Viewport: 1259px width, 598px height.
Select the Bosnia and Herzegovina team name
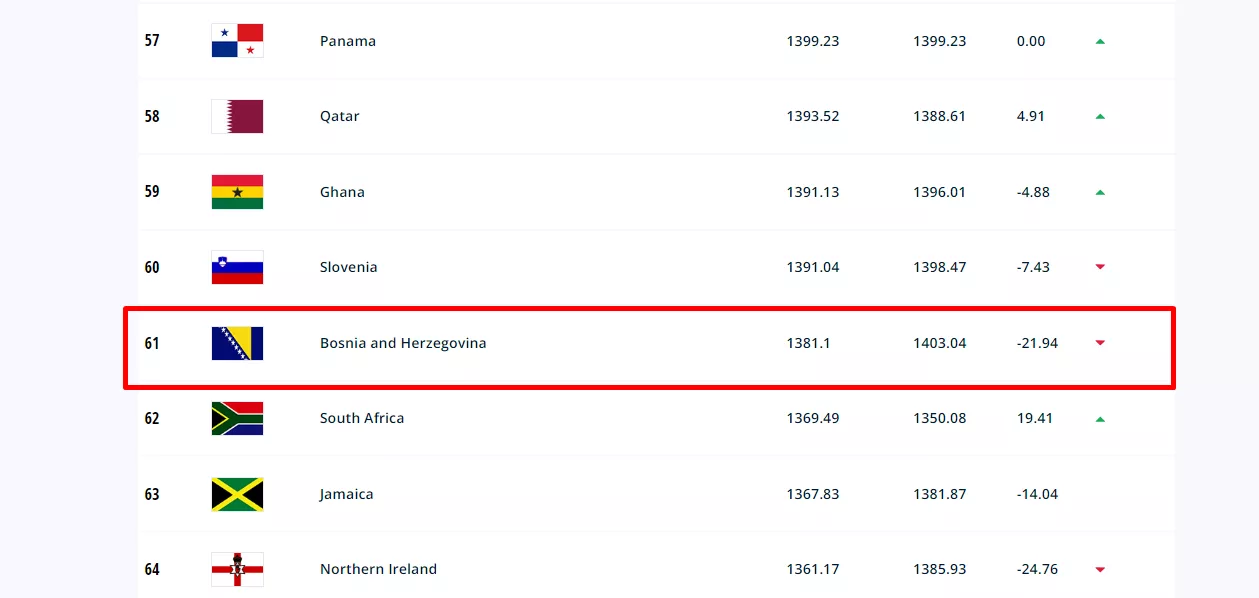coord(403,343)
